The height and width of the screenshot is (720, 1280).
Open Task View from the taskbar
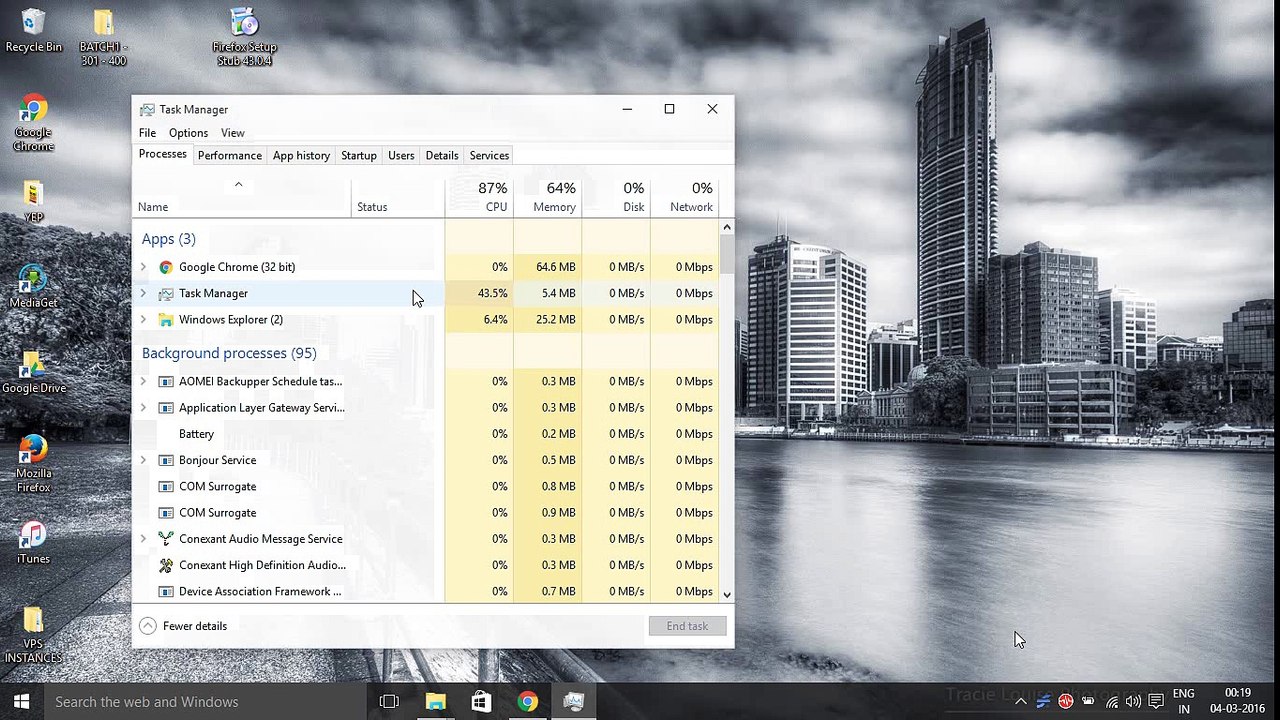[x=389, y=702]
